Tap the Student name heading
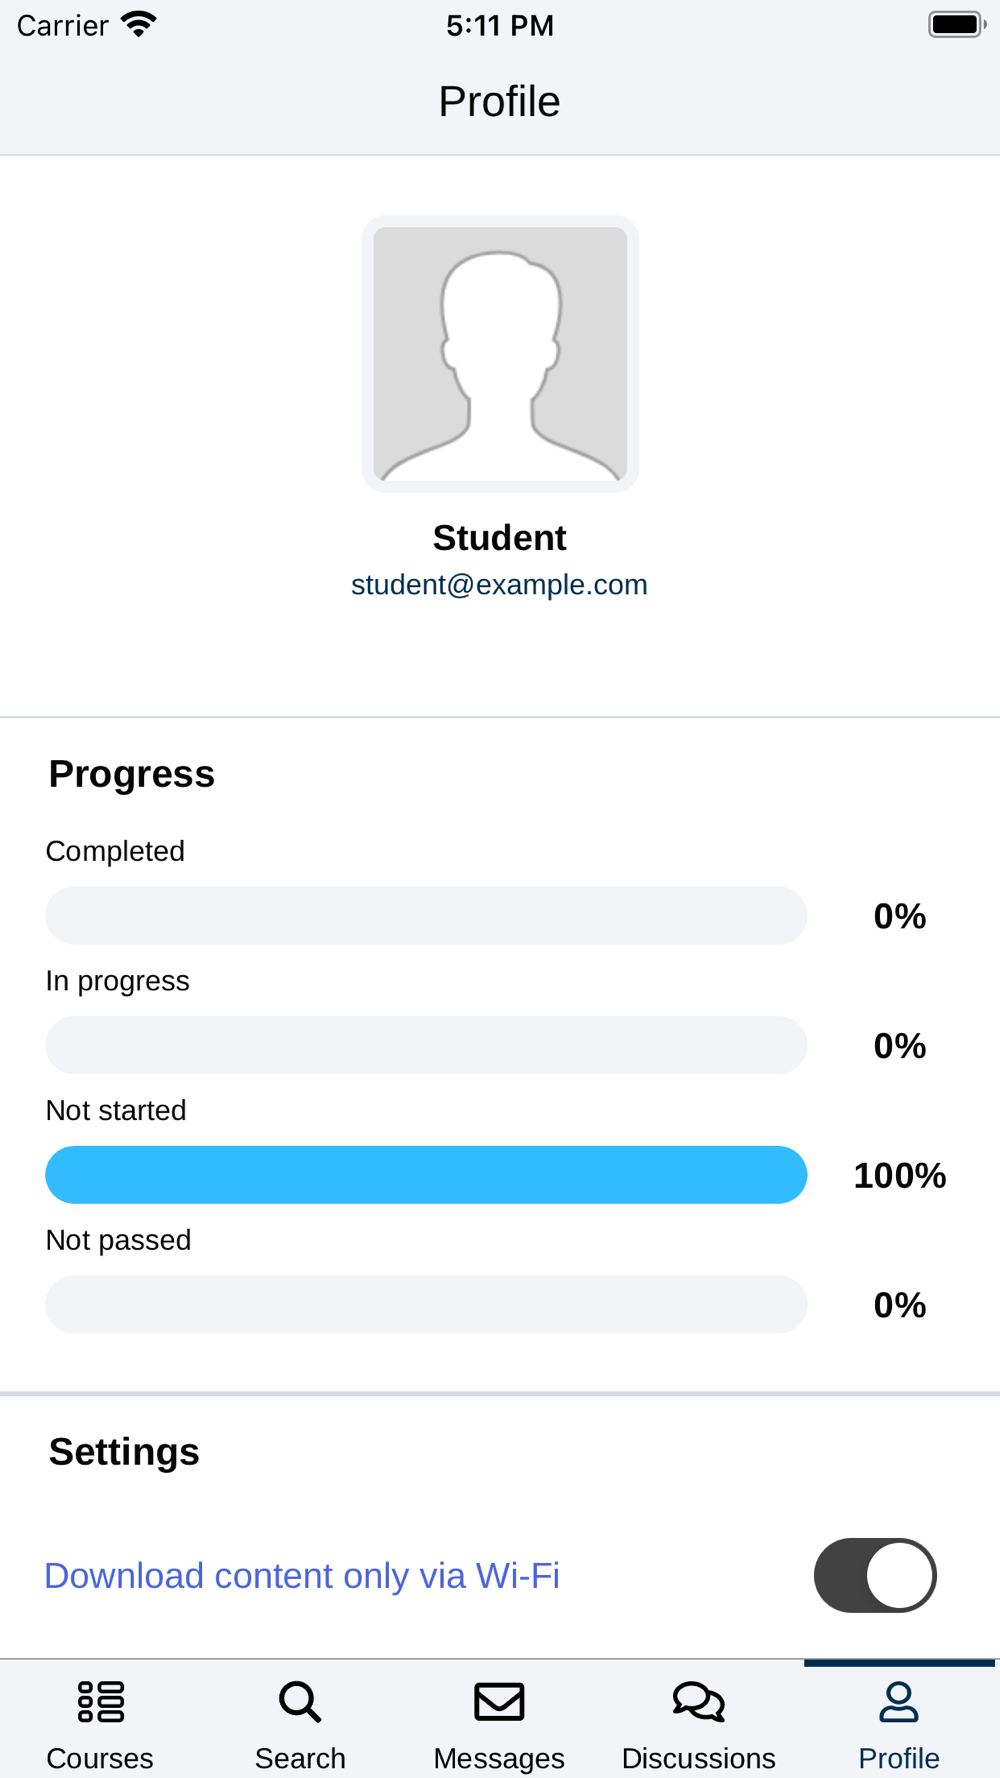The width and height of the screenshot is (1000, 1778). click(499, 538)
